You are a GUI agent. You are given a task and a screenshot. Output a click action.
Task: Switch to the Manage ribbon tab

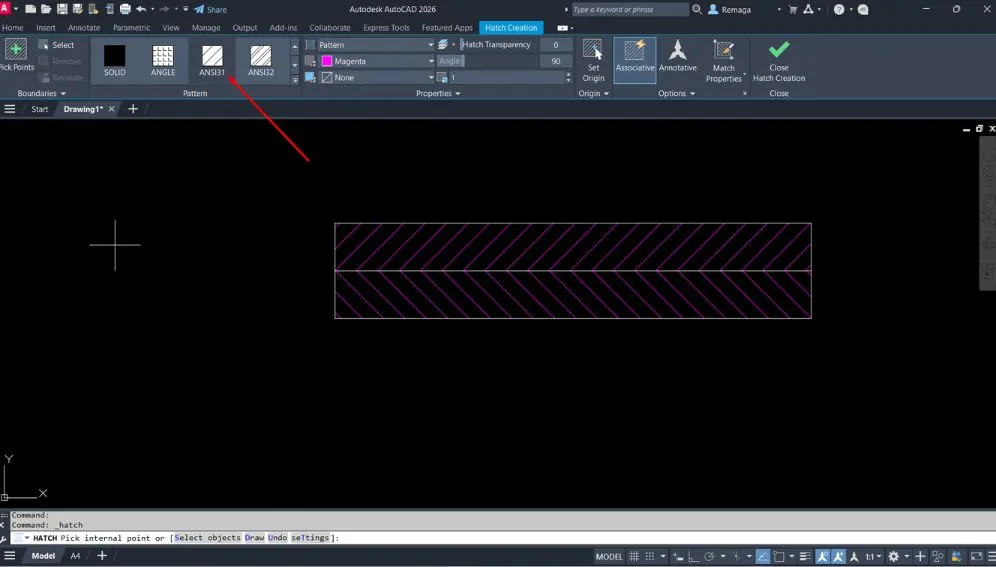[x=206, y=28]
